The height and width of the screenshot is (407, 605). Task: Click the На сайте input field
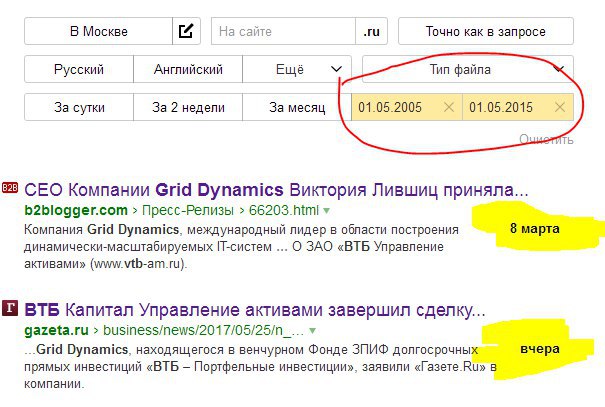[283, 31]
